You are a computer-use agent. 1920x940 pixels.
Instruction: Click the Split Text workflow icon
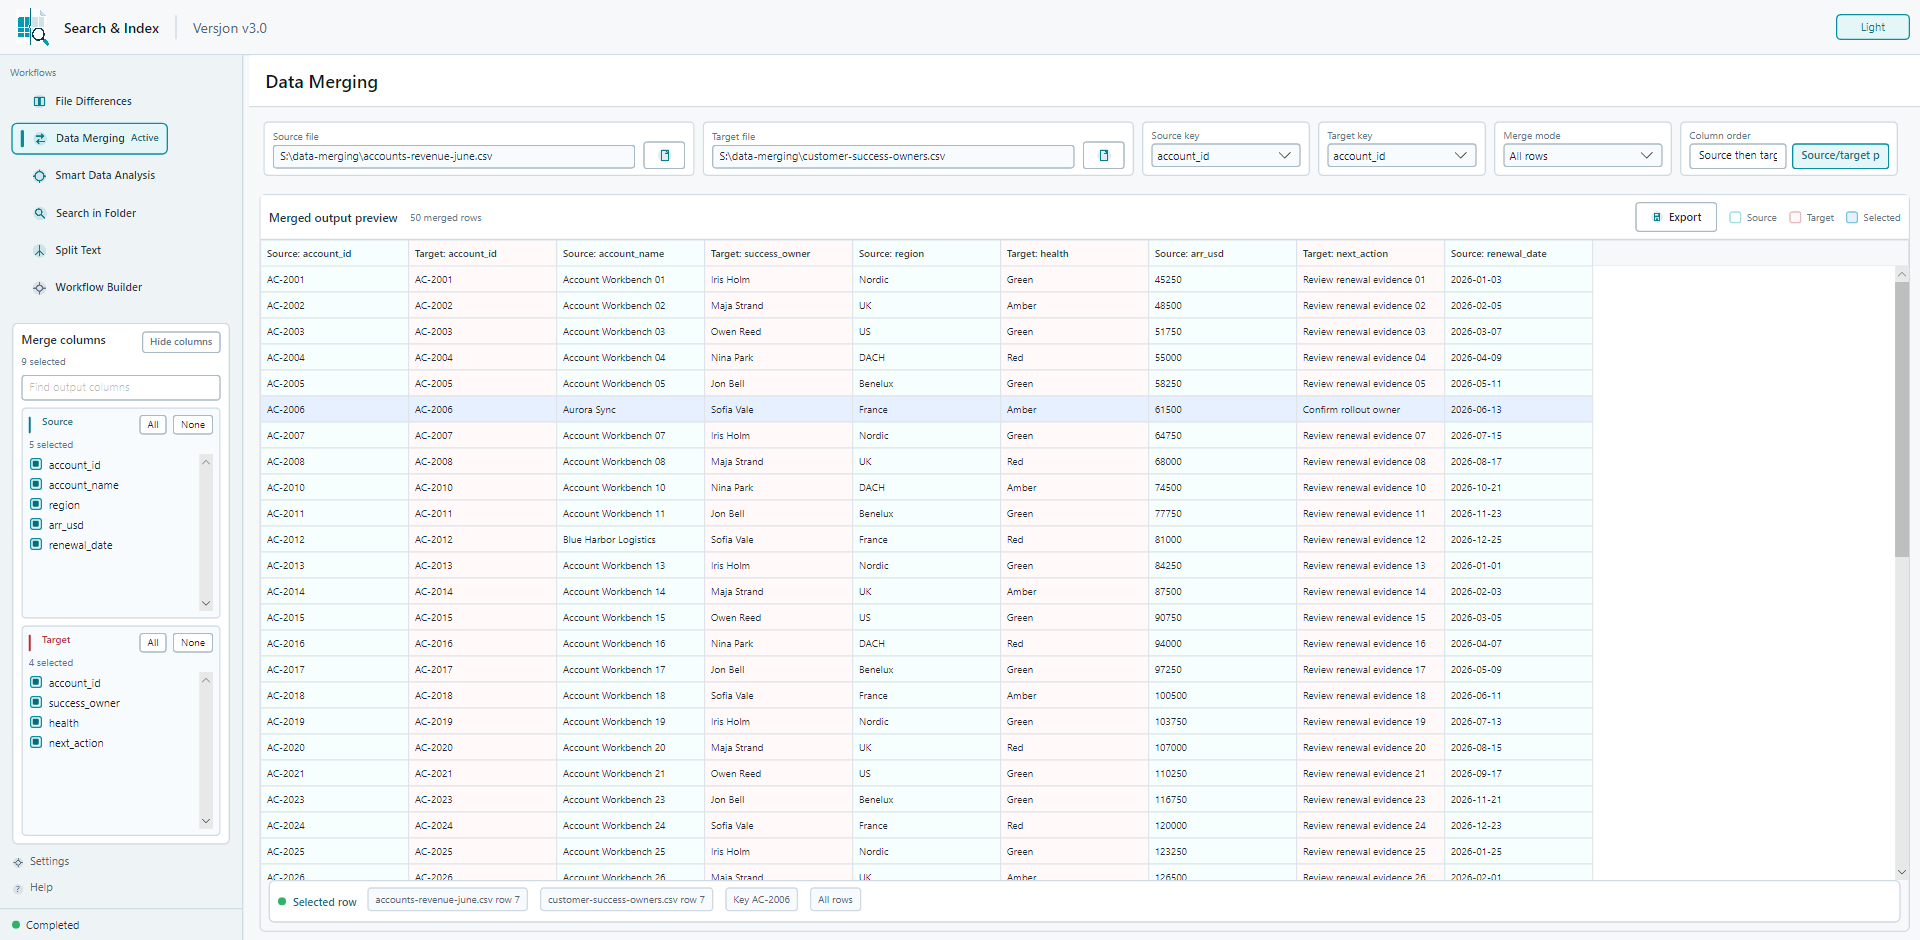pos(40,250)
